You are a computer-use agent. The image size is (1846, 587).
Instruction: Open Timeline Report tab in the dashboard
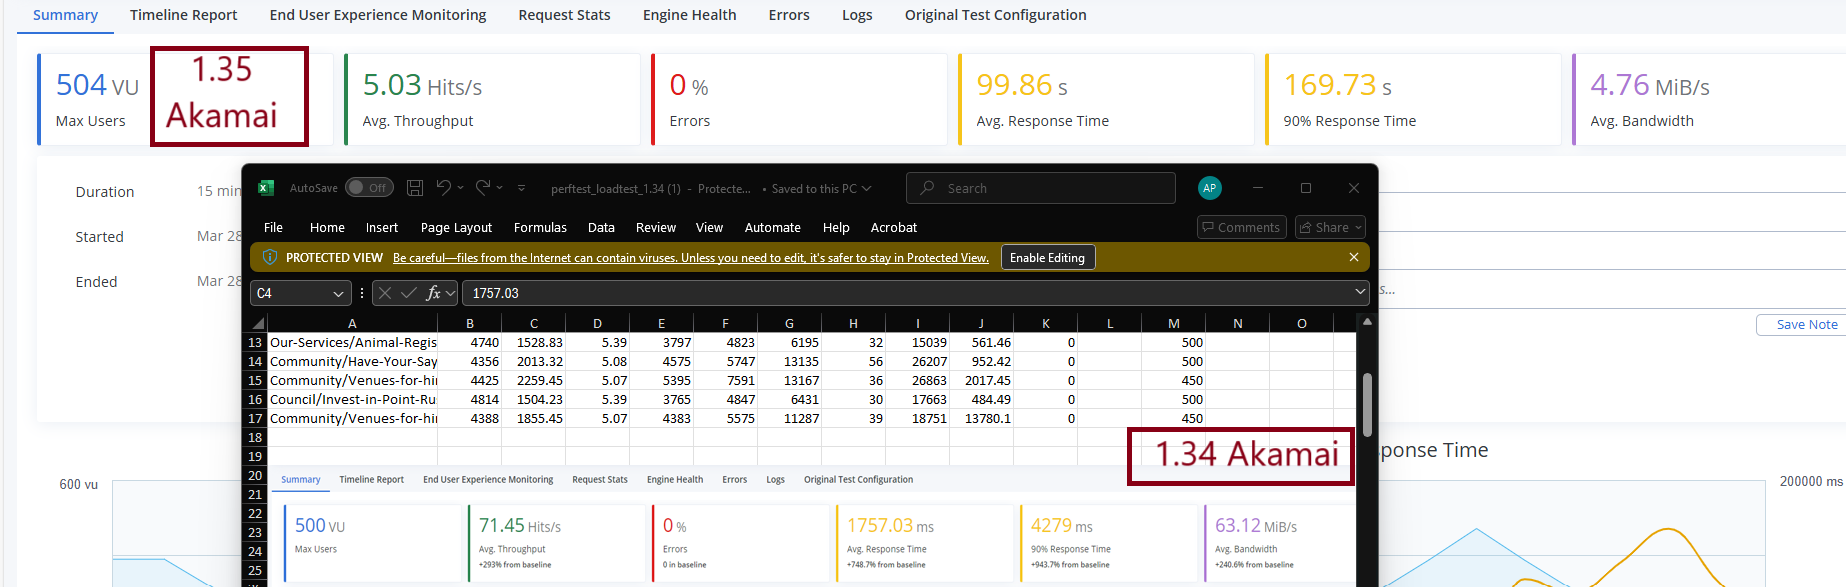coord(183,15)
